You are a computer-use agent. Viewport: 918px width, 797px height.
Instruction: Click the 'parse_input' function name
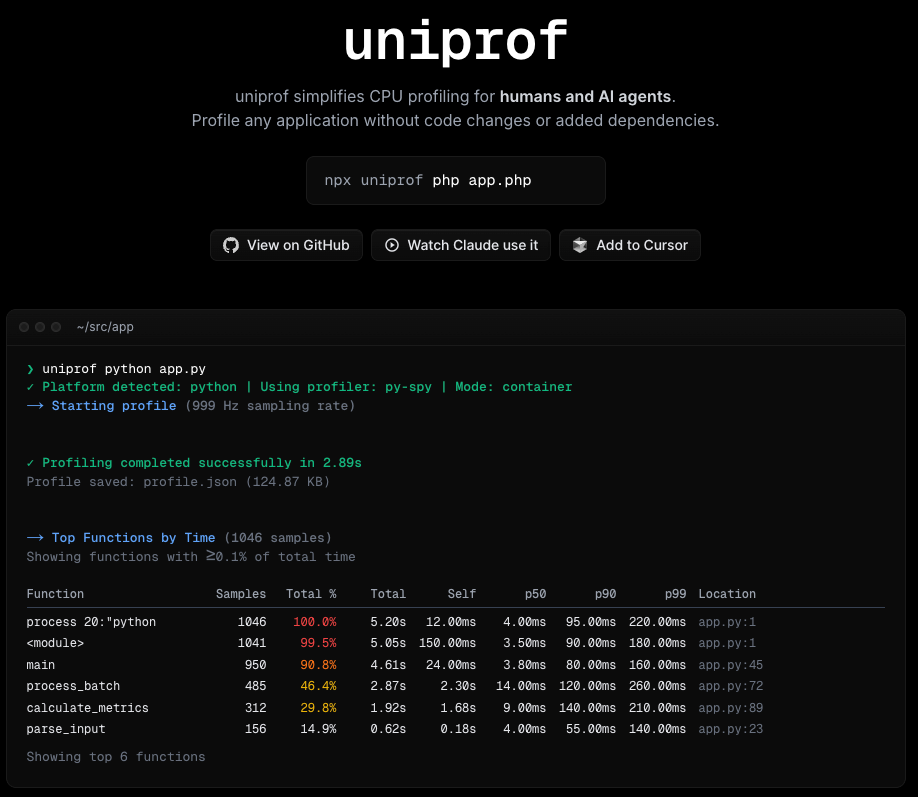point(66,729)
